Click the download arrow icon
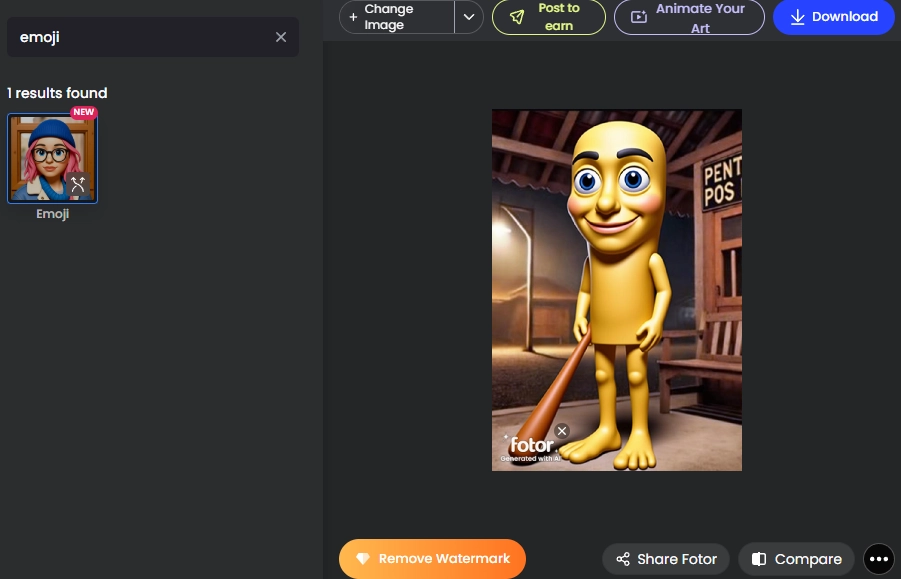The image size is (901, 579). [798, 17]
